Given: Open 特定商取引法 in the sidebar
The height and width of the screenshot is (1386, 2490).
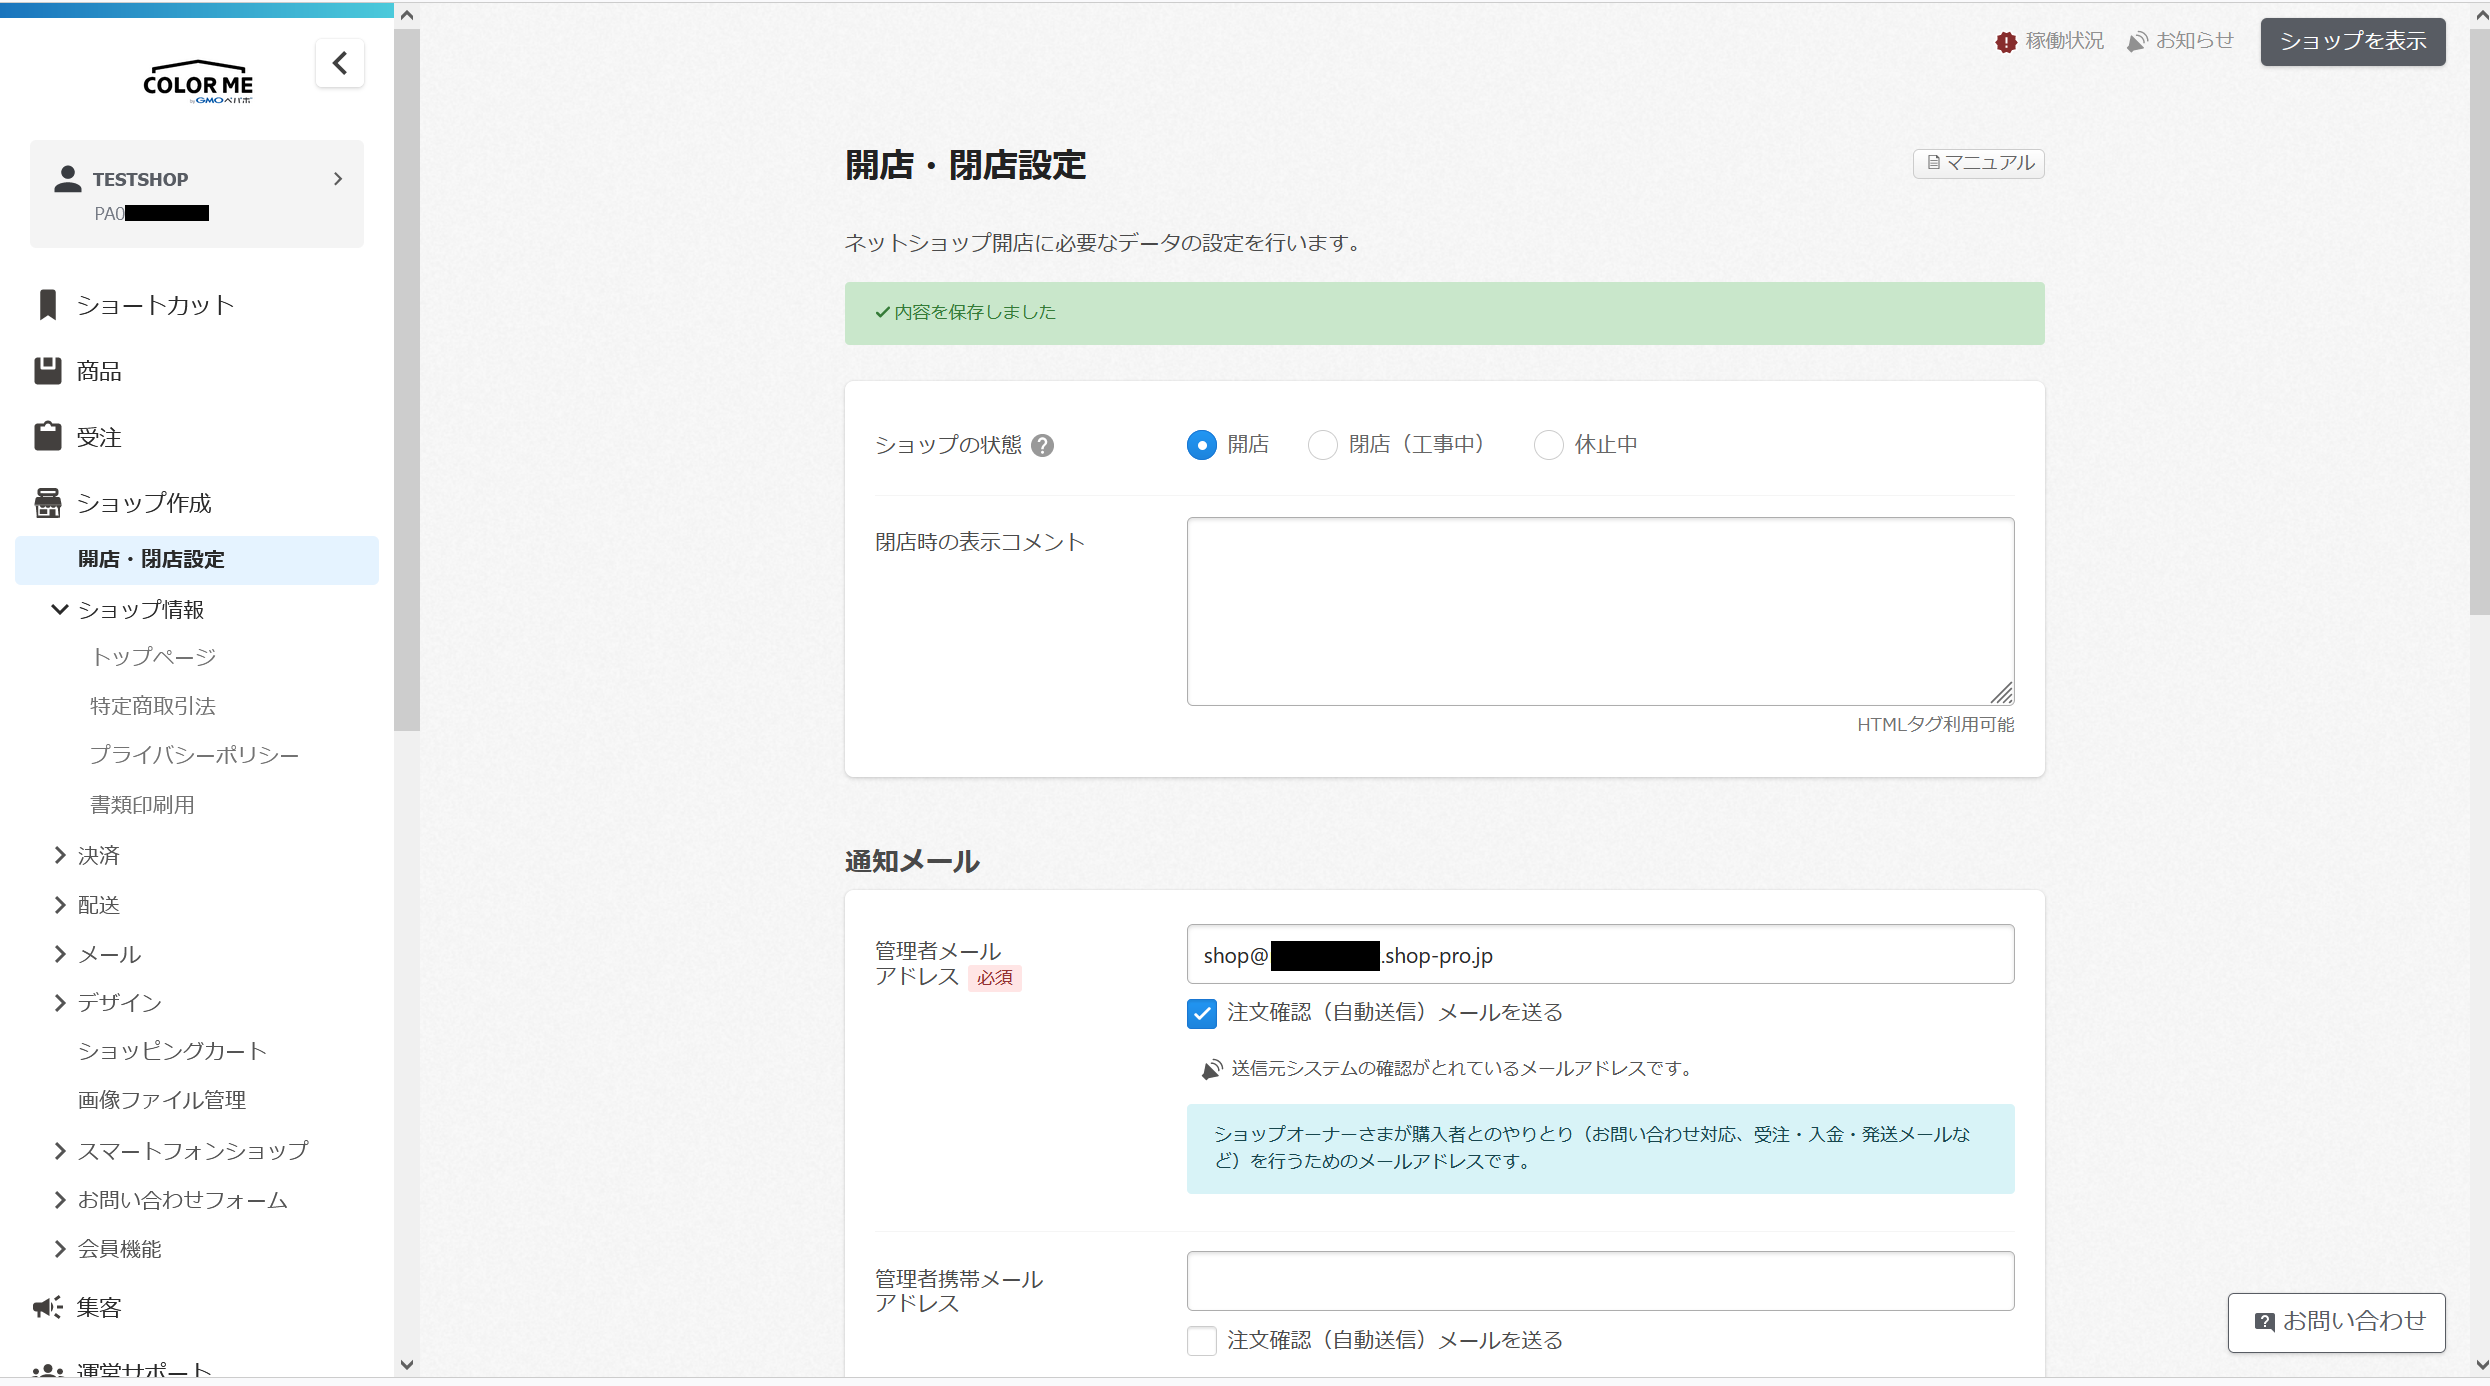Looking at the screenshot, I should pyautogui.click(x=153, y=706).
